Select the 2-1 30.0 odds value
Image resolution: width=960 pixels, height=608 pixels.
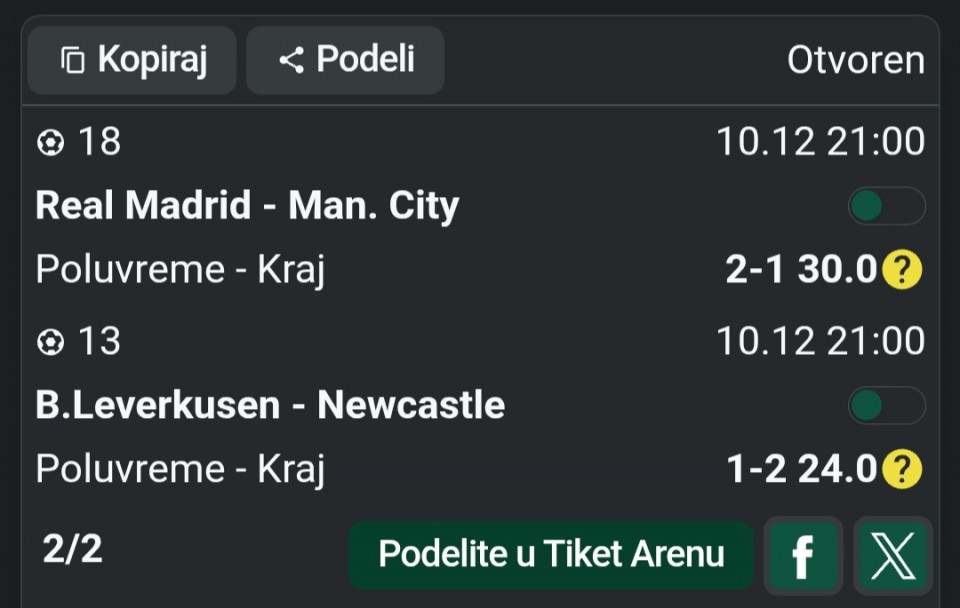tap(801, 269)
